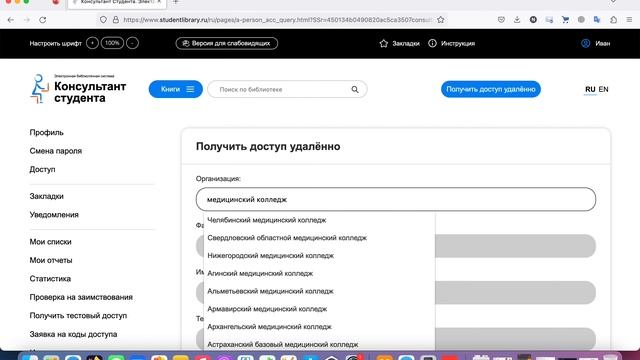The height and width of the screenshot is (360, 640).
Task: Open the list-all-tabs chevron
Action: [x=613, y=2]
